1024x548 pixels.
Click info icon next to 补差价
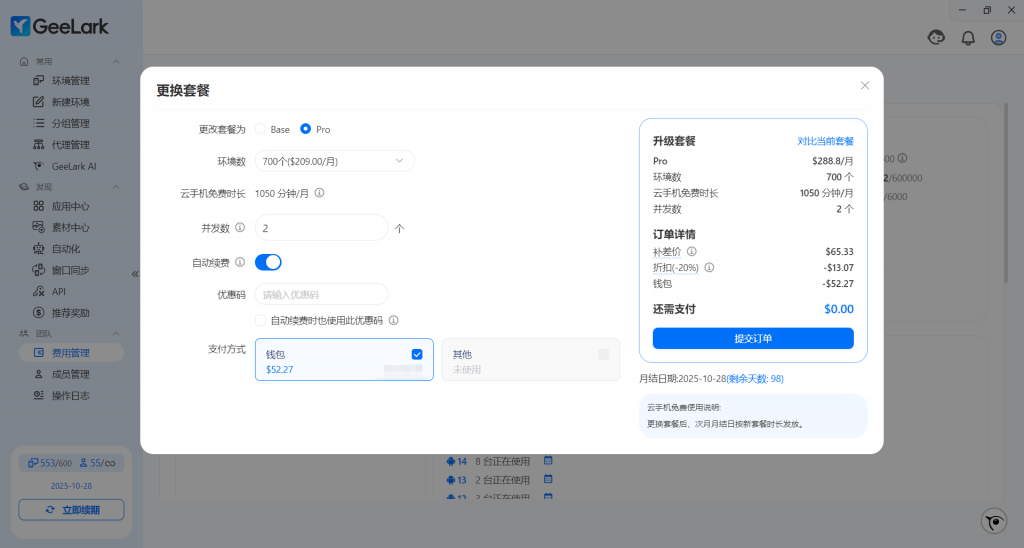(x=692, y=252)
